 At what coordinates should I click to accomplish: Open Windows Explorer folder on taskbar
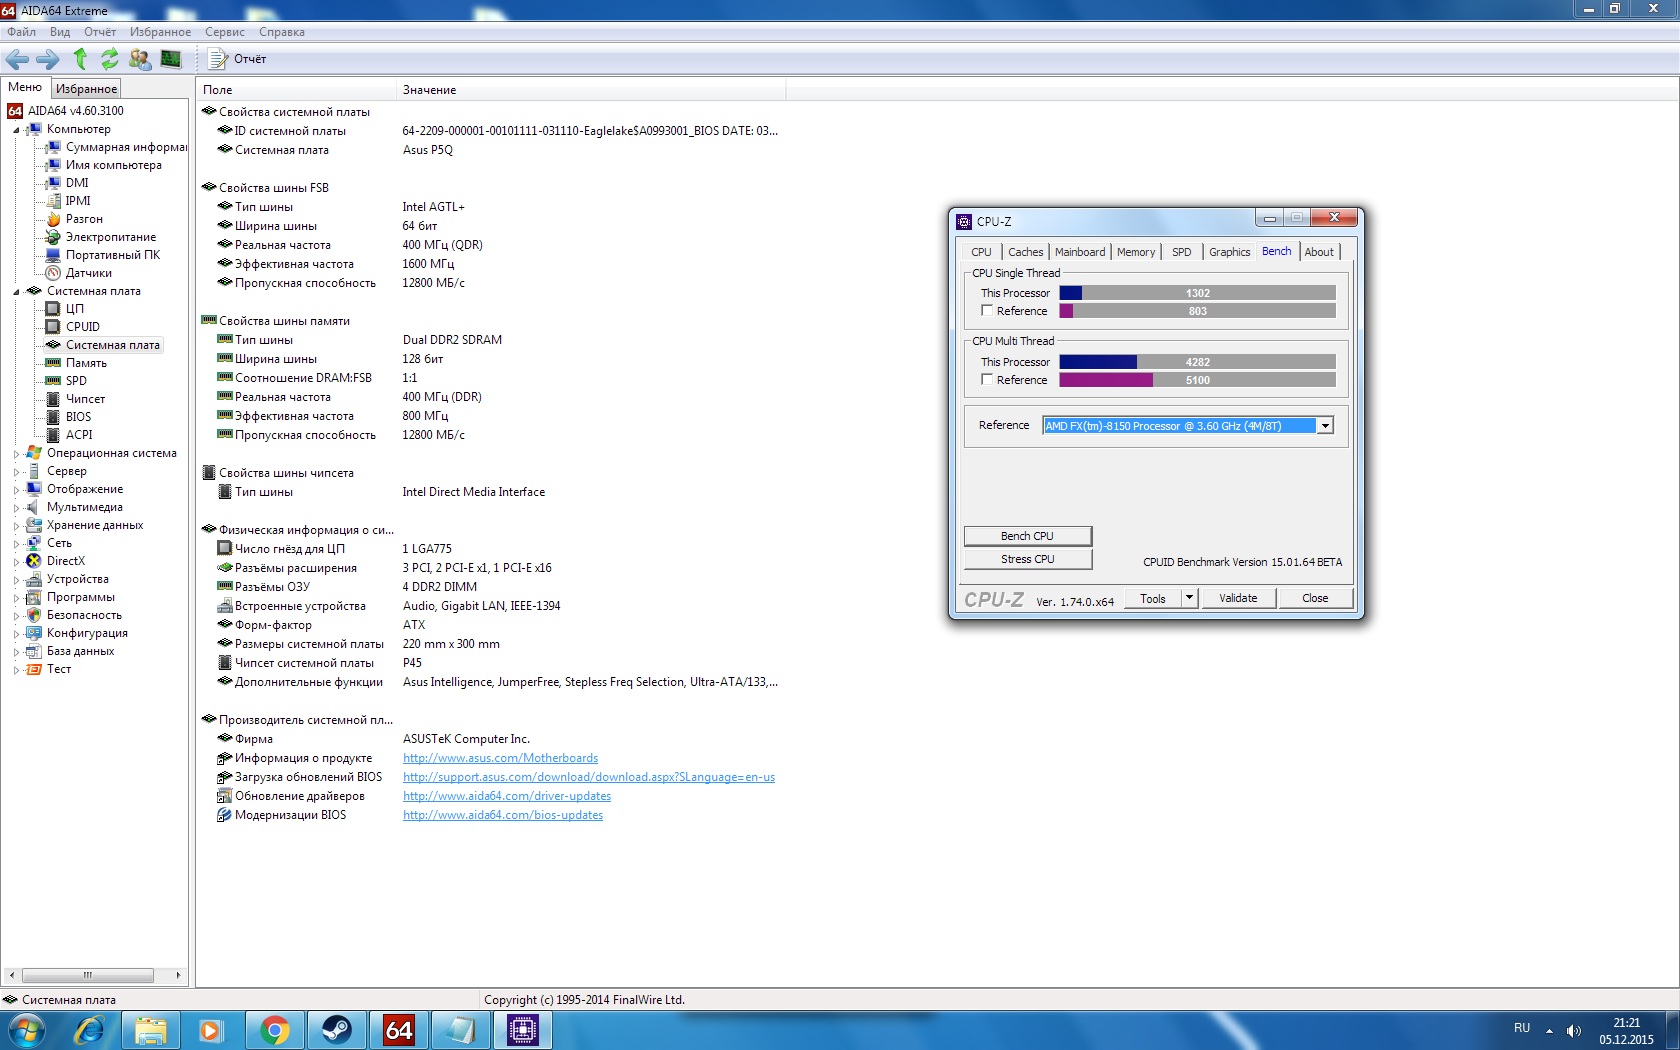pos(150,1030)
